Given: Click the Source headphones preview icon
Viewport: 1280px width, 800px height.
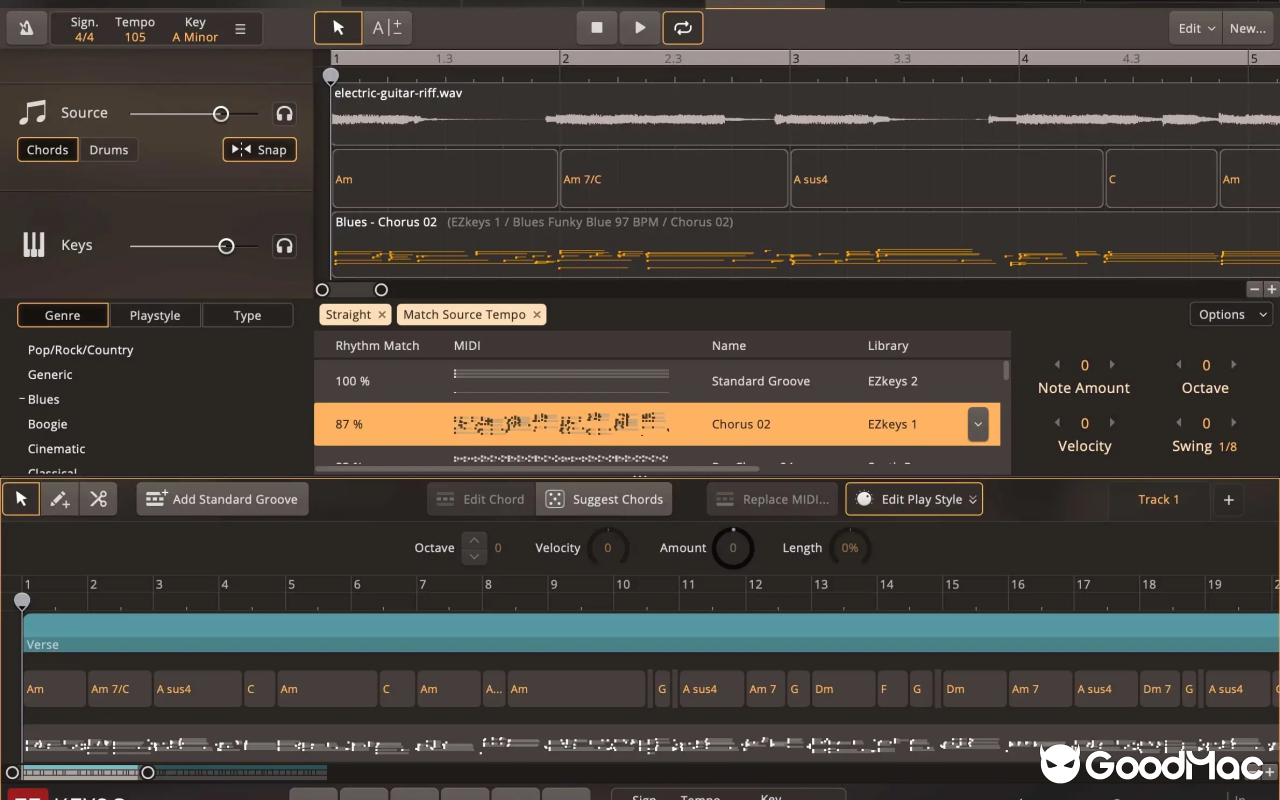Looking at the screenshot, I should pos(284,113).
